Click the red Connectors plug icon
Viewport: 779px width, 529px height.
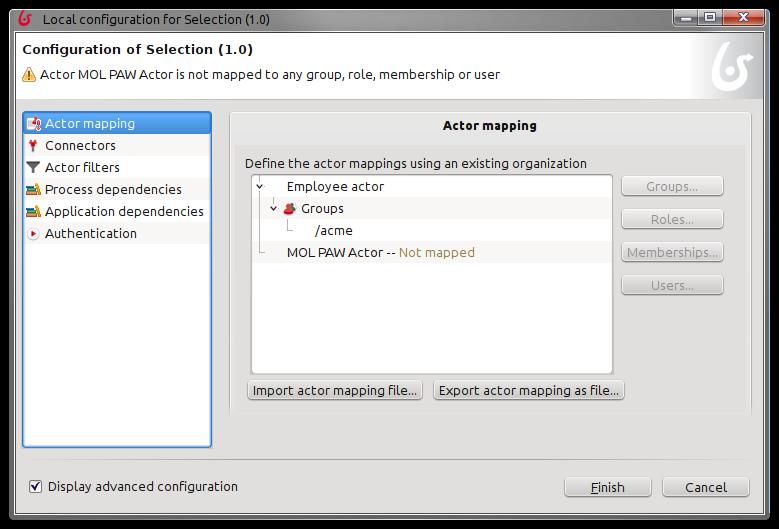click(x=33, y=146)
